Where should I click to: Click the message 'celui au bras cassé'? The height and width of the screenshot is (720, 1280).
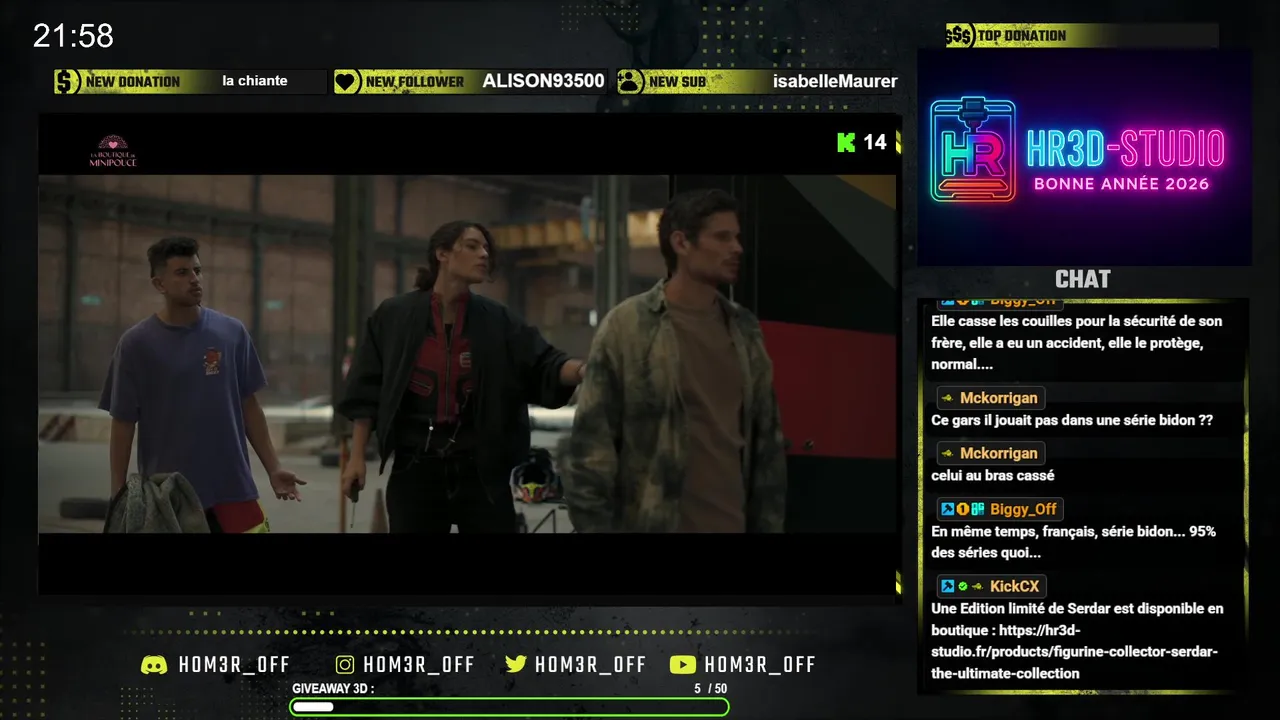coord(993,475)
